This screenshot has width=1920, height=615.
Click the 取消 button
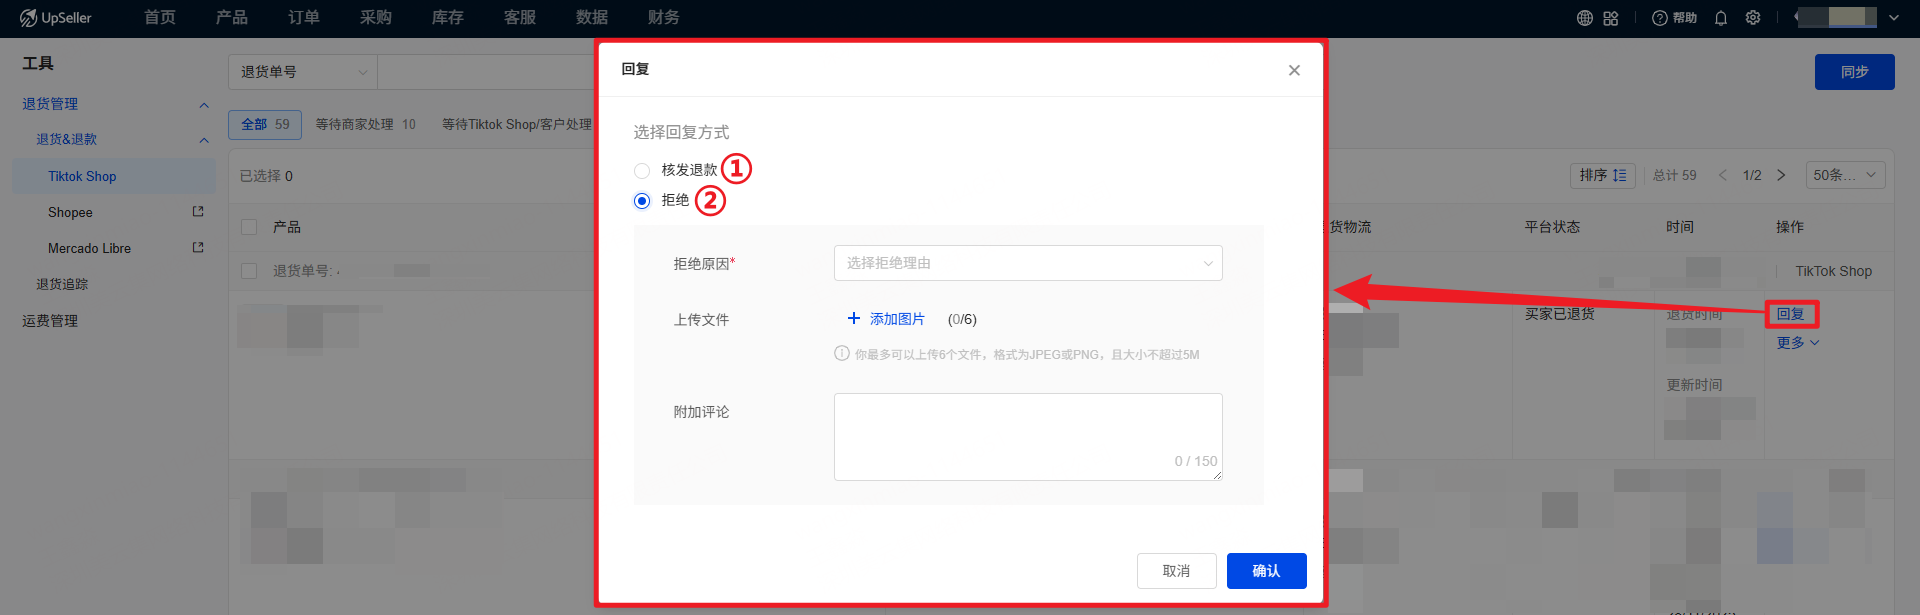[x=1176, y=571]
